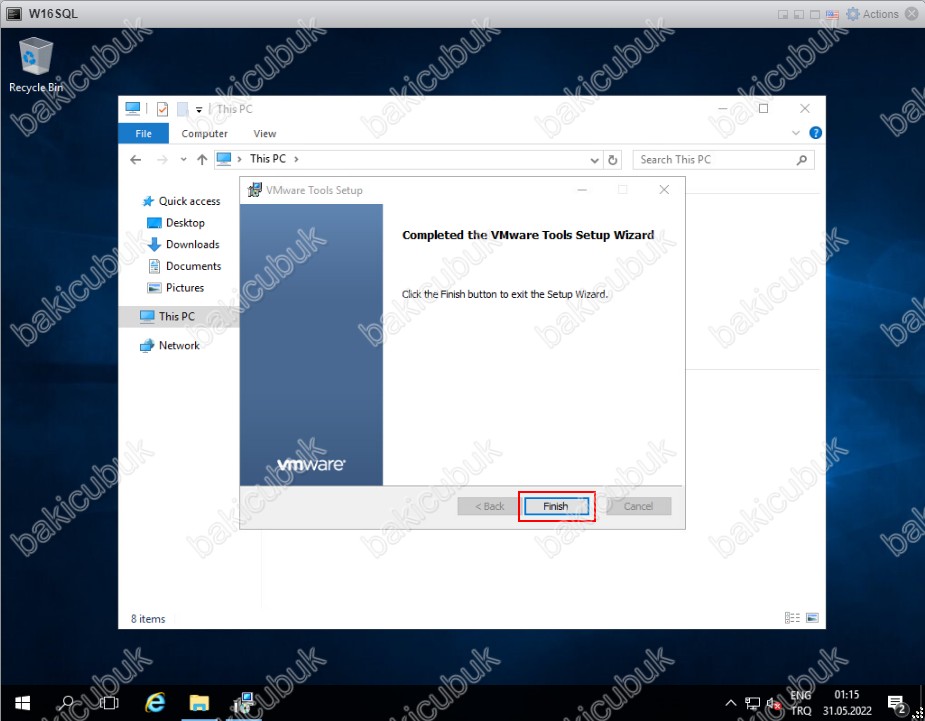This screenshot has width=925, height=721.
Task: Click Finish in VMware Tools Setup
Action: (556, 506)
